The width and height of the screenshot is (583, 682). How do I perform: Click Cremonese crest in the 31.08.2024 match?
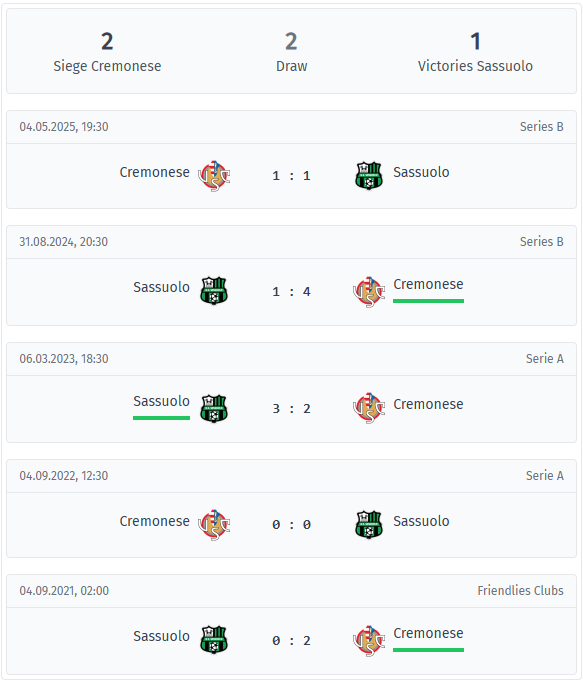(369, 291)
